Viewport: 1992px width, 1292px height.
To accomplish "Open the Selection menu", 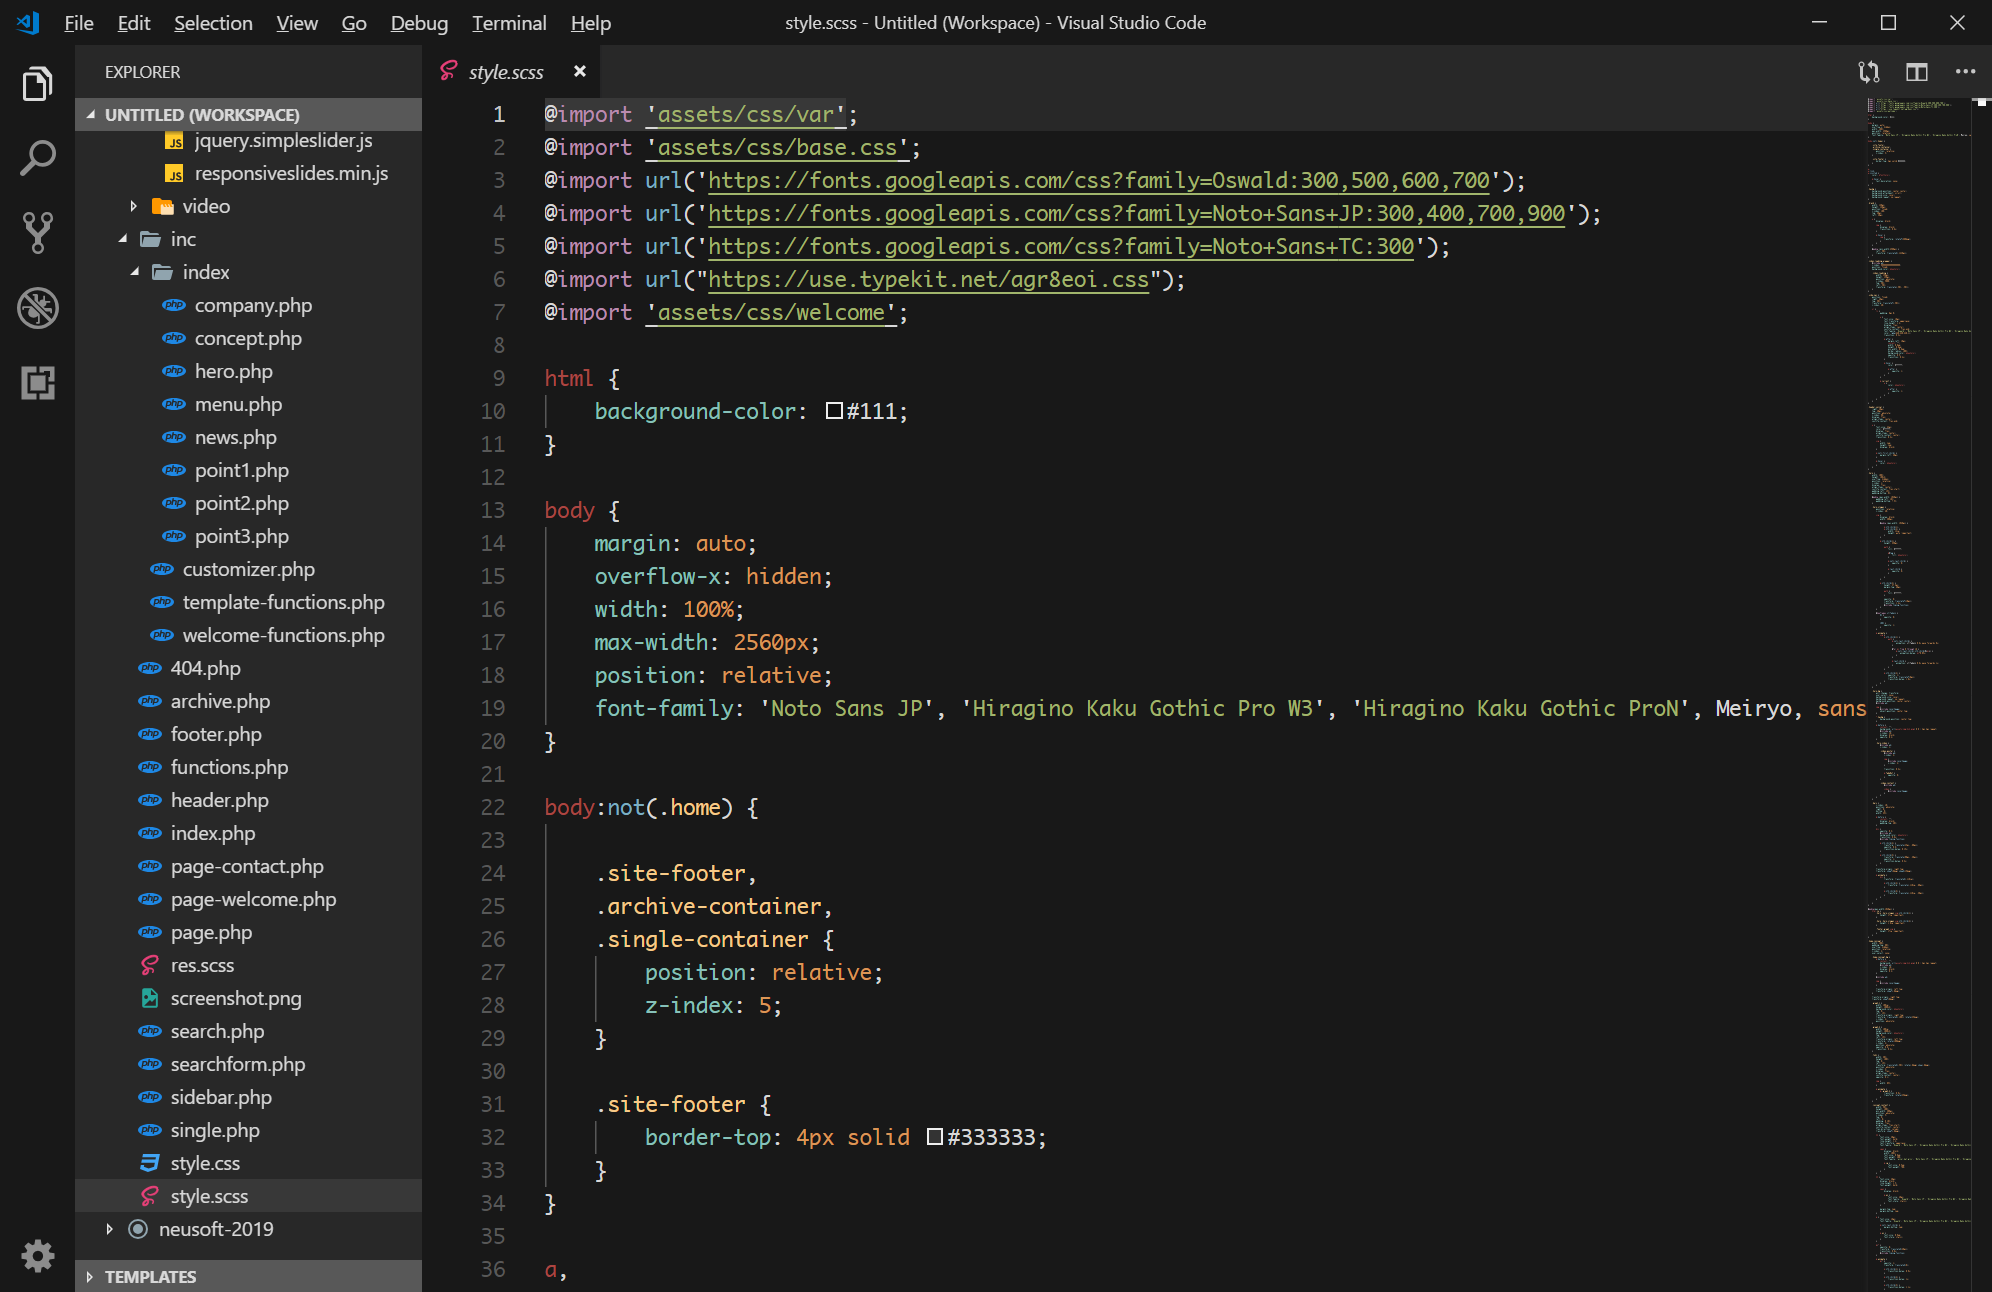I will (x=212, y=23).
